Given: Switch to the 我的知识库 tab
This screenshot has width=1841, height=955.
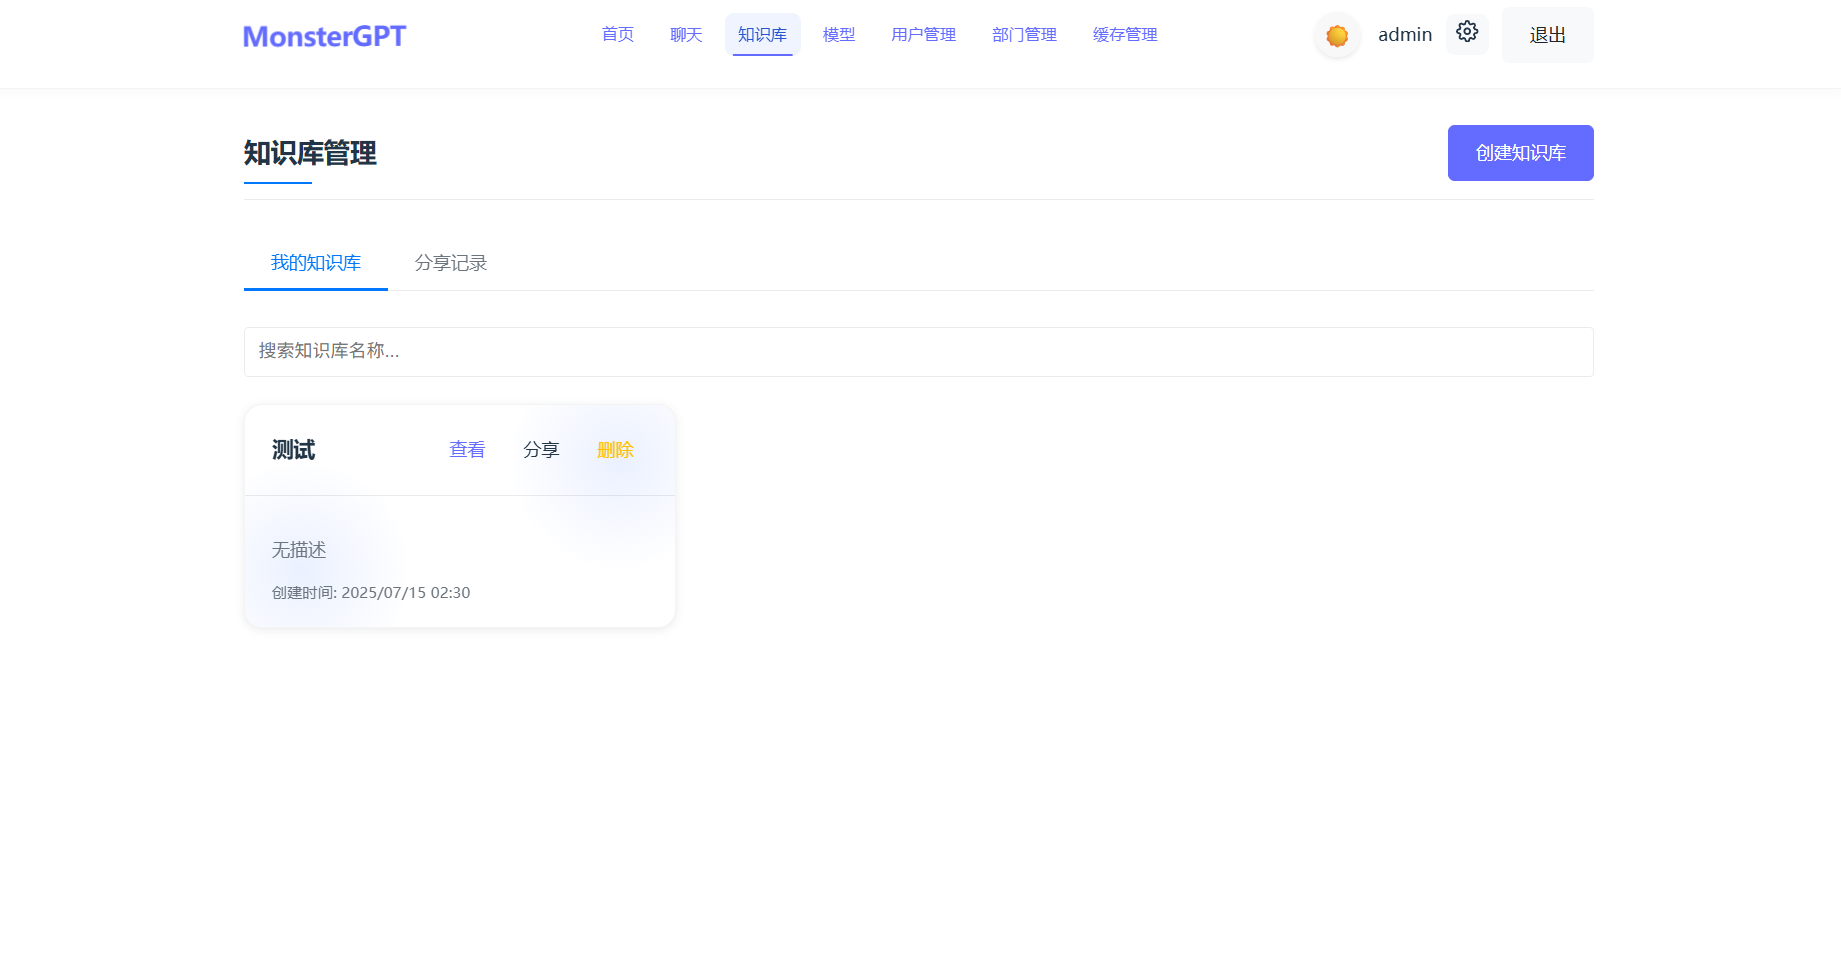Looking at the screenshot, I should coord(316,263).
